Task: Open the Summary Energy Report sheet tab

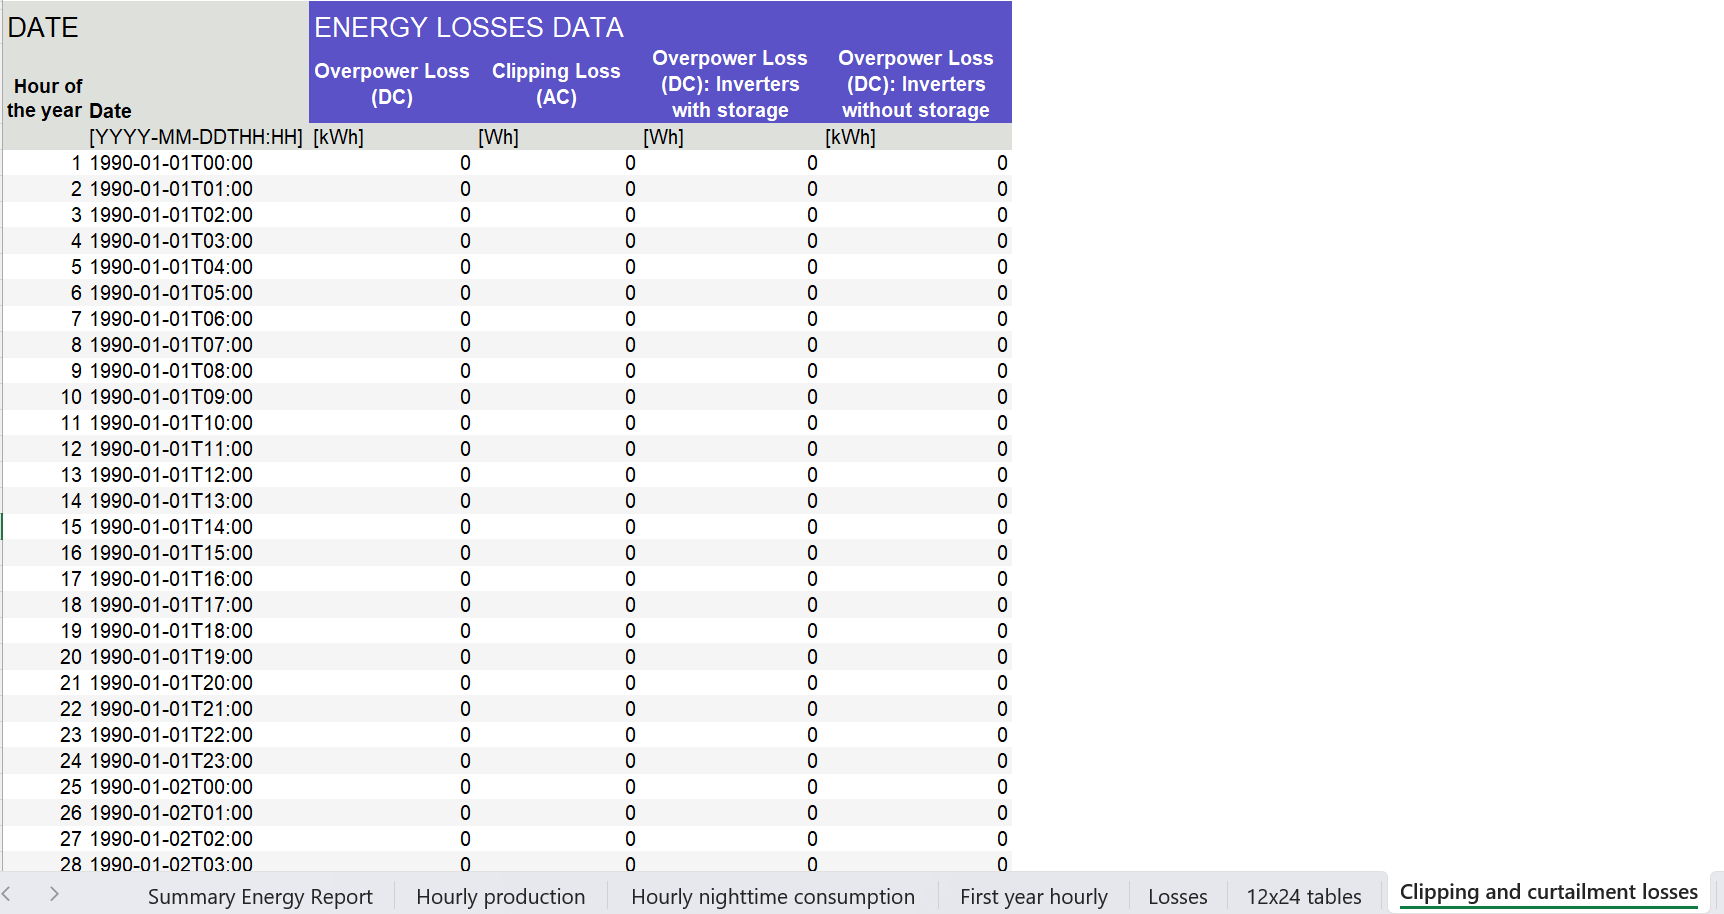Action: (260, 897)
